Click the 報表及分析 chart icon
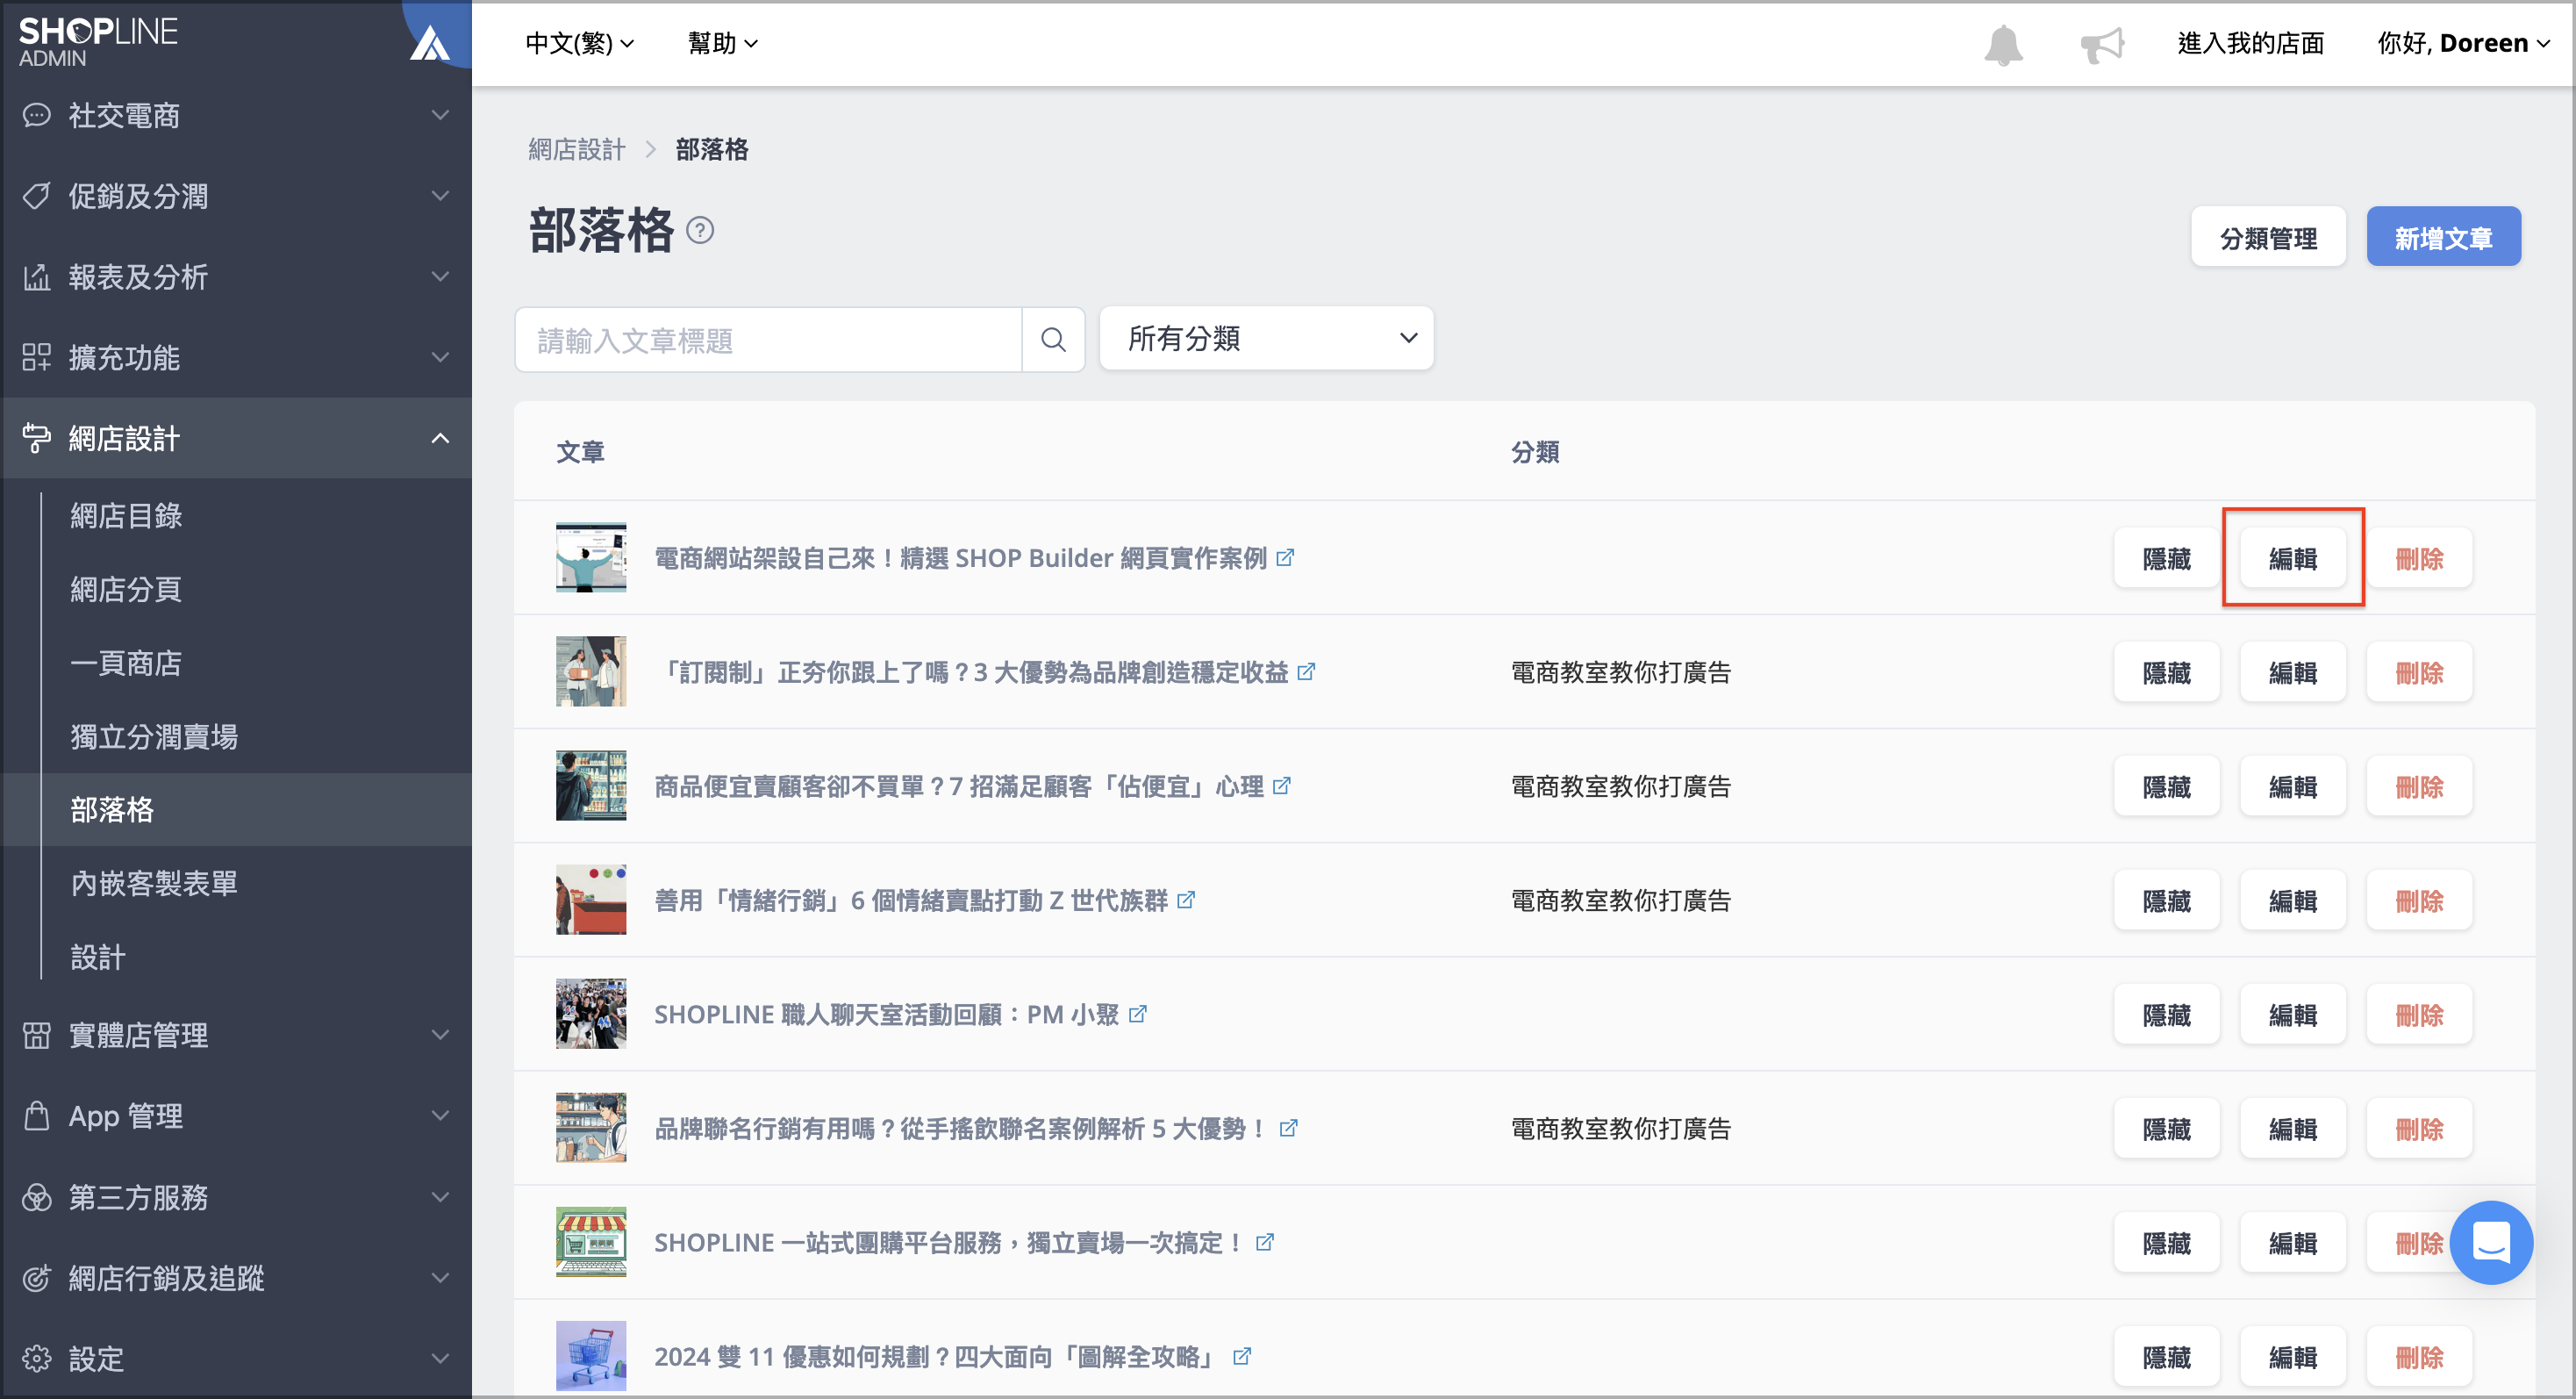The height and width of the screenshot is (1399, 2576). coord(37,277)
